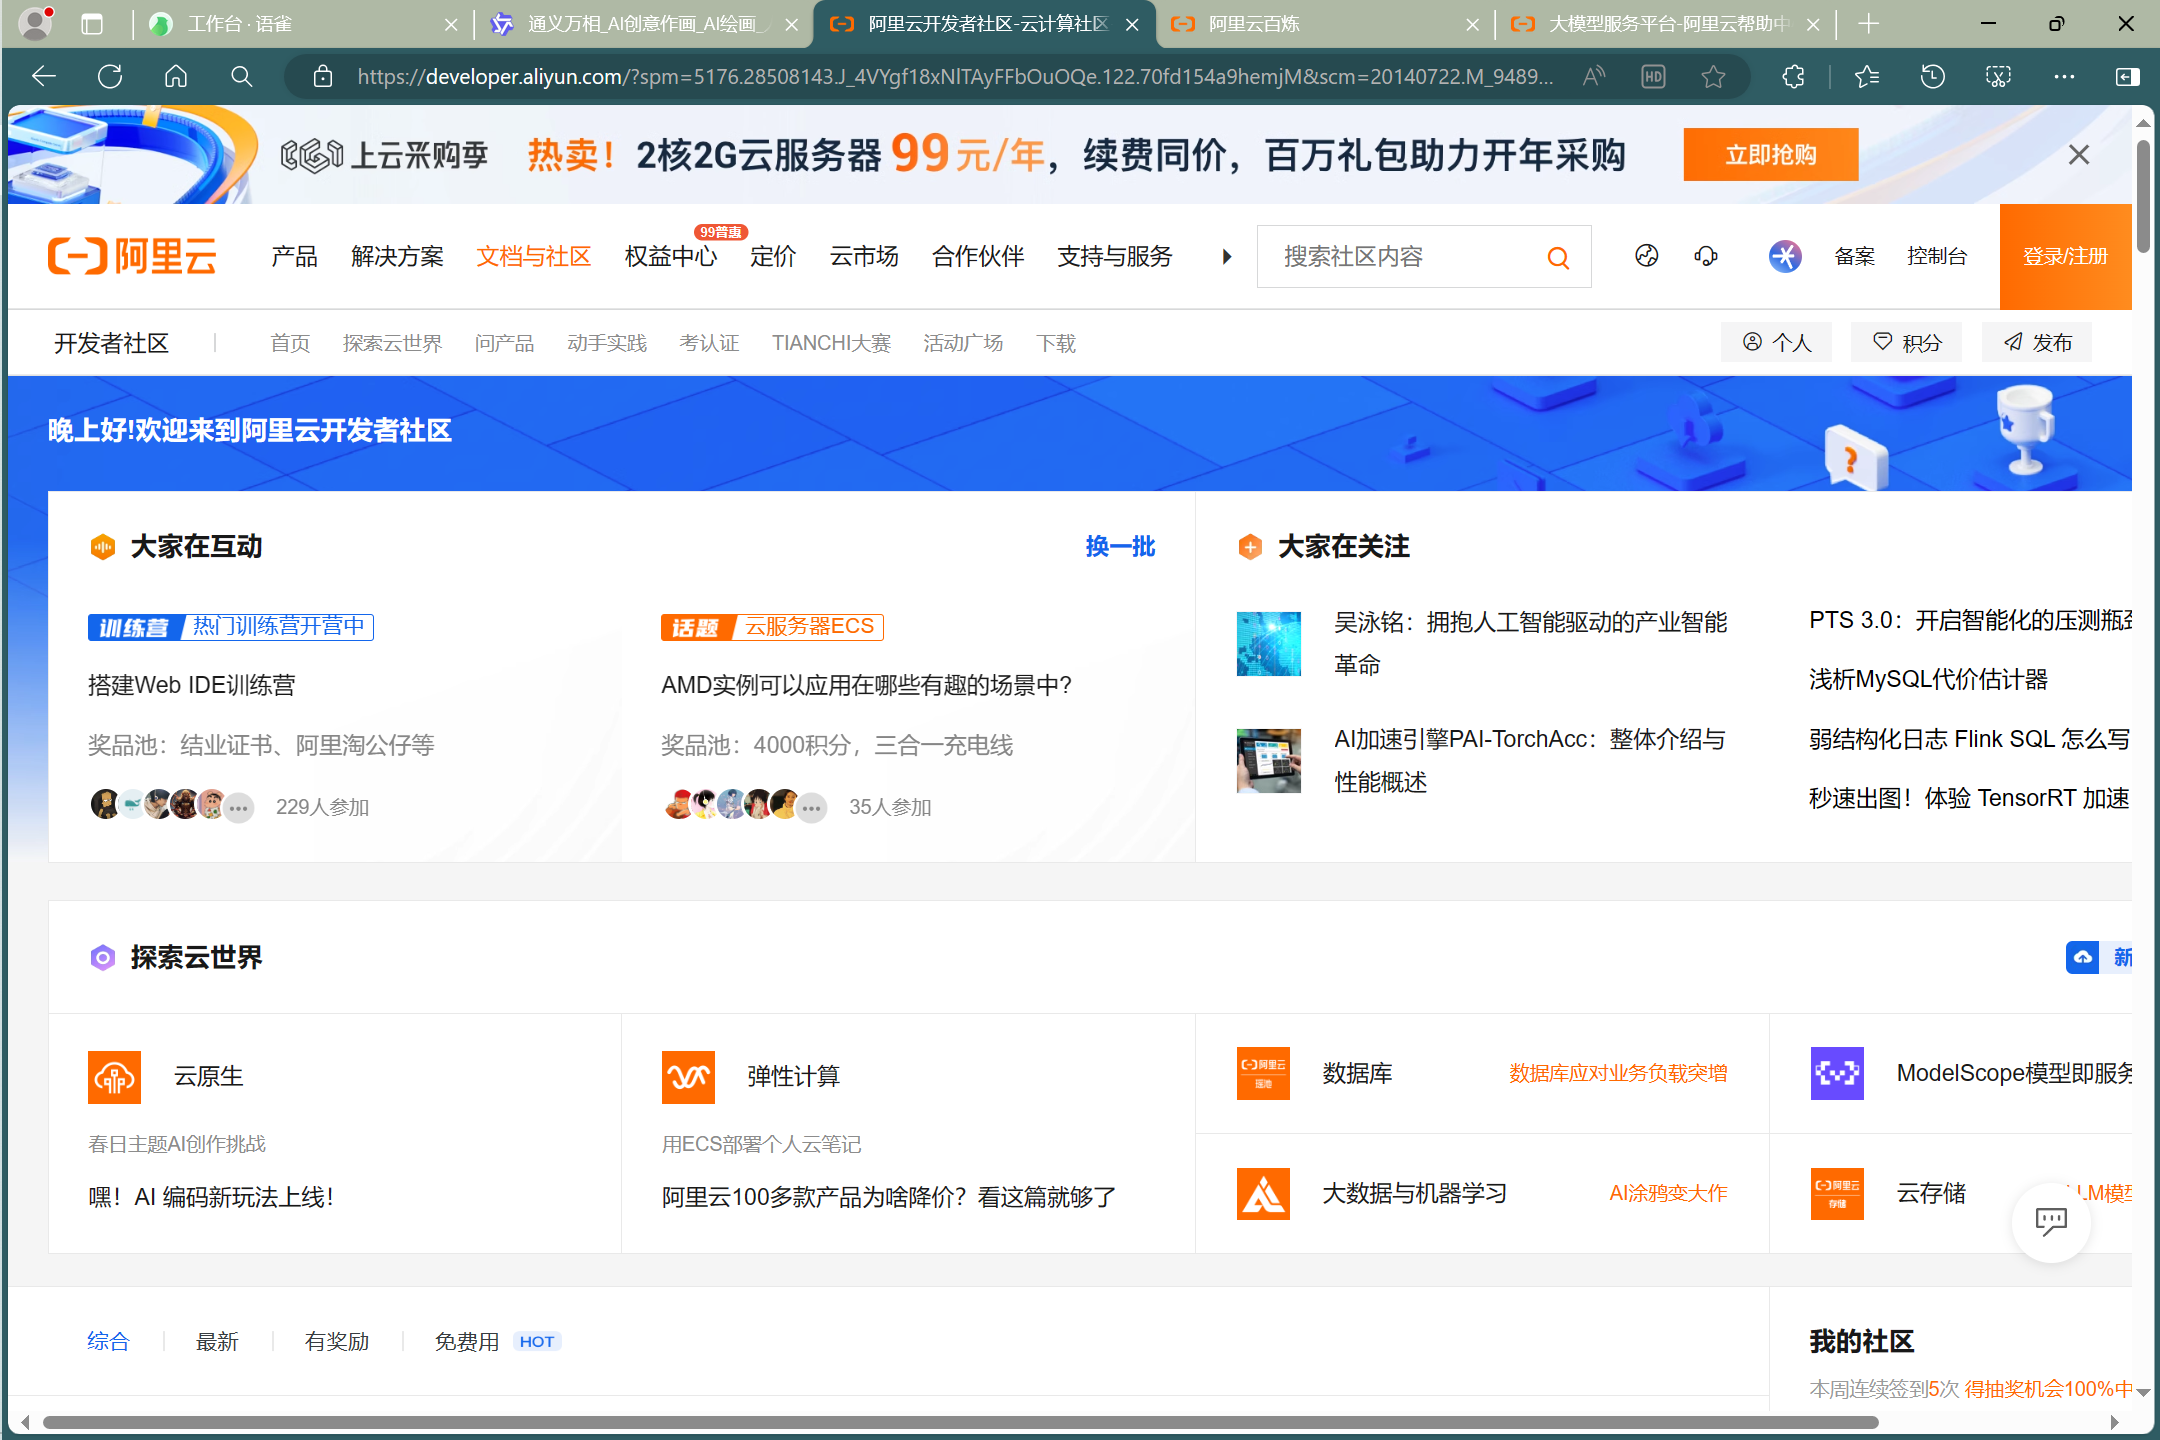The width and height of the screenshot is (2160, 1440).
Task: Click thumbnail beside PAI-TorchAcc article
Action: [x=1269, y=761]
